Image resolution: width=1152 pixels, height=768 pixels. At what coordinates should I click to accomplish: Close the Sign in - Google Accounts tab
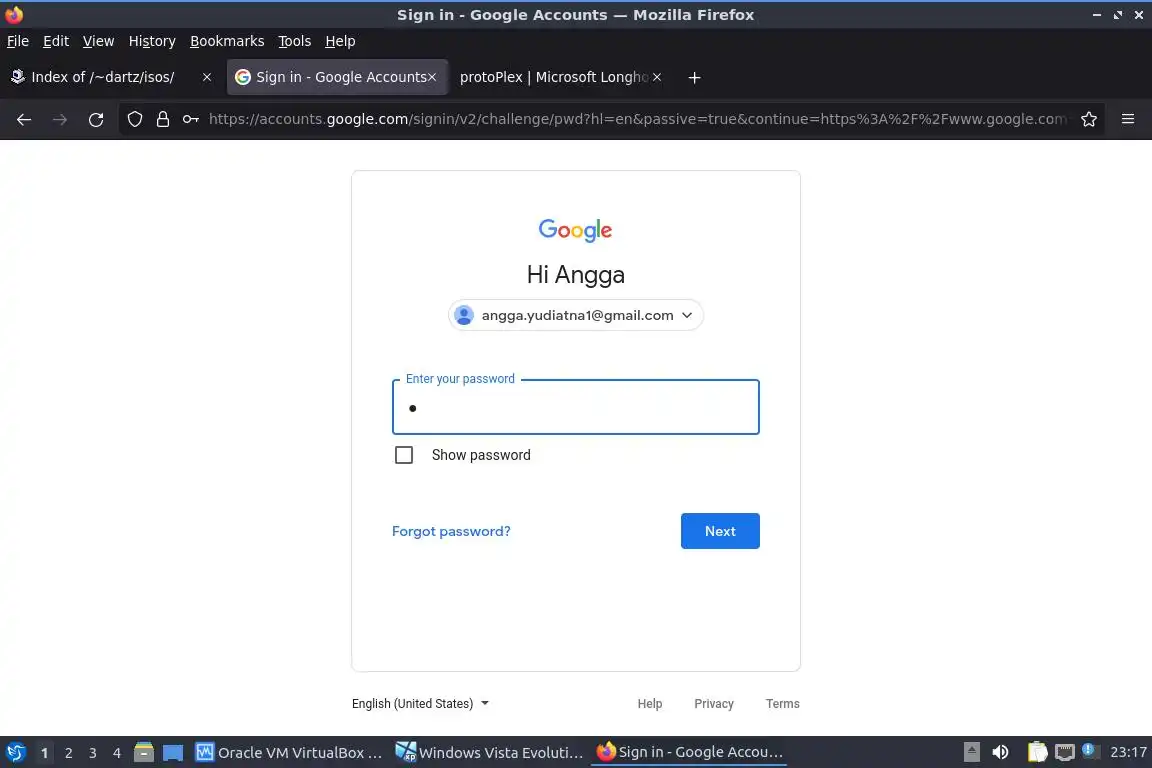432,77
